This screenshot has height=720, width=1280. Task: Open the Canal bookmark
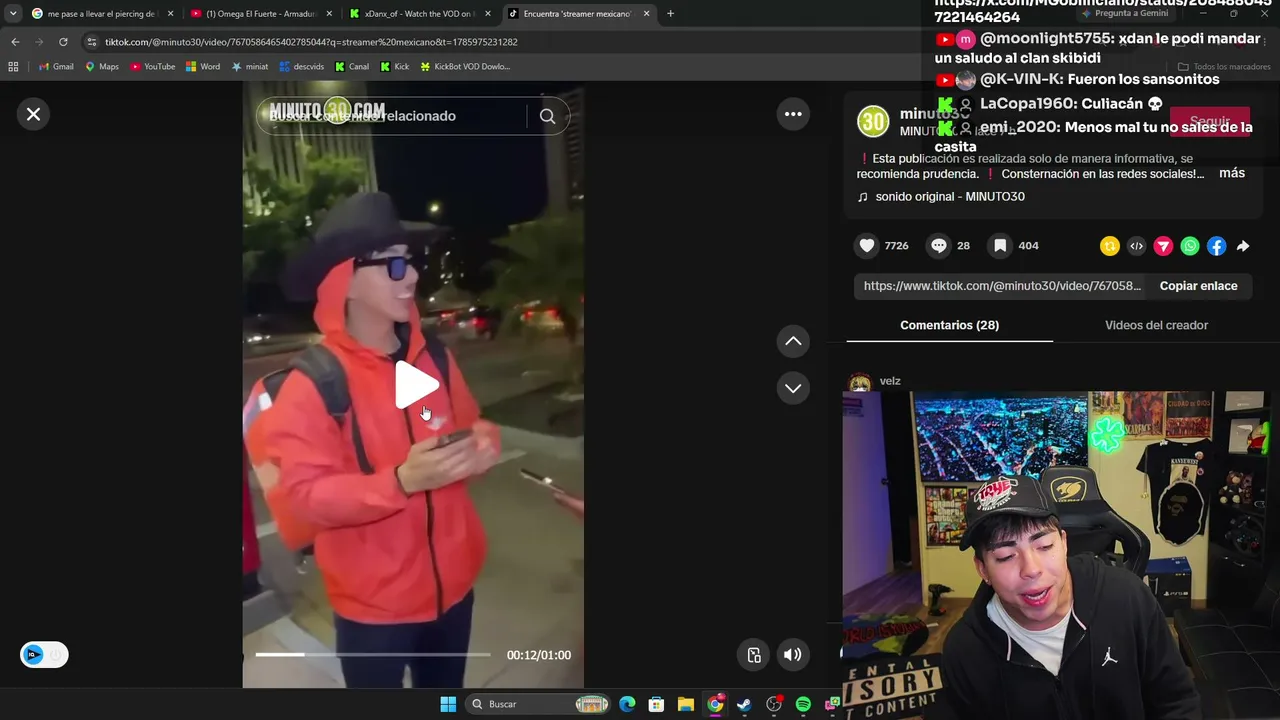(x=352, y=67)
